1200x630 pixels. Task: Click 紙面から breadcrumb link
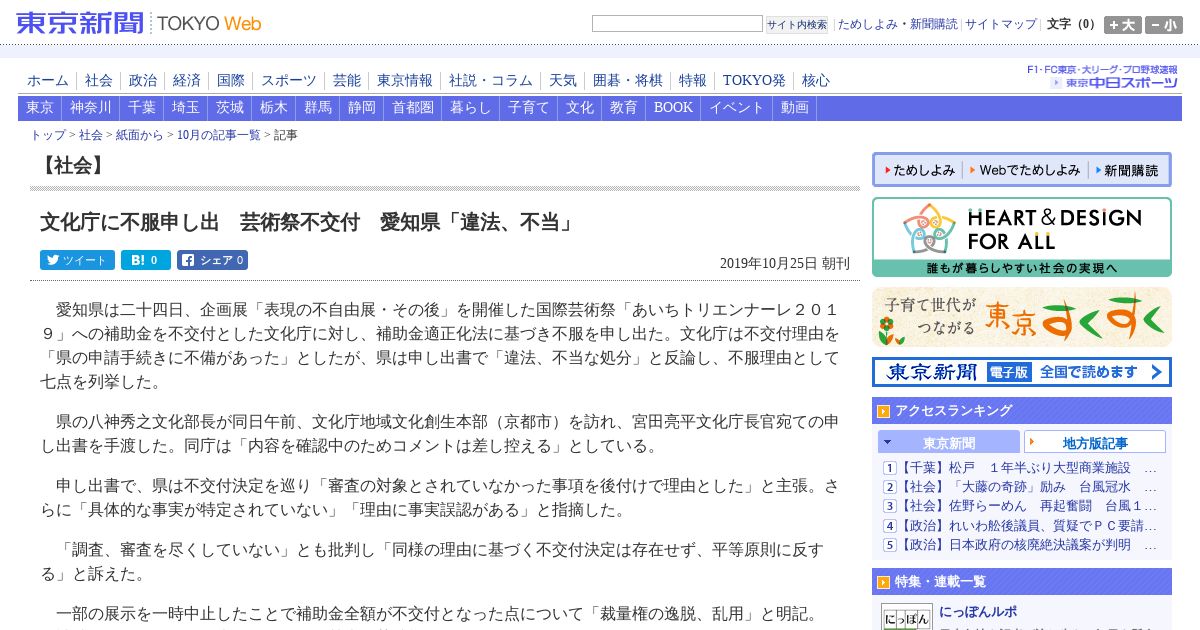(139, 135)
